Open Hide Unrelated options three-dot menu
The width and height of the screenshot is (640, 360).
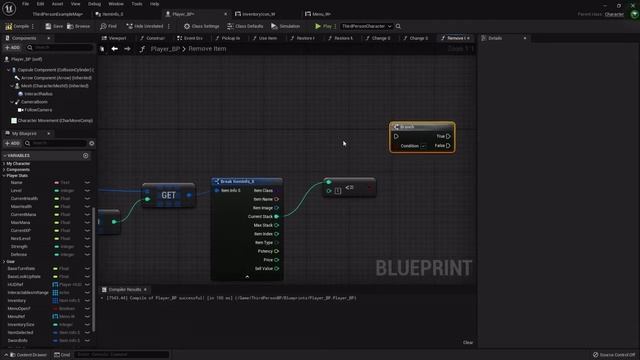pyautogui.click(x=169, y=26)
